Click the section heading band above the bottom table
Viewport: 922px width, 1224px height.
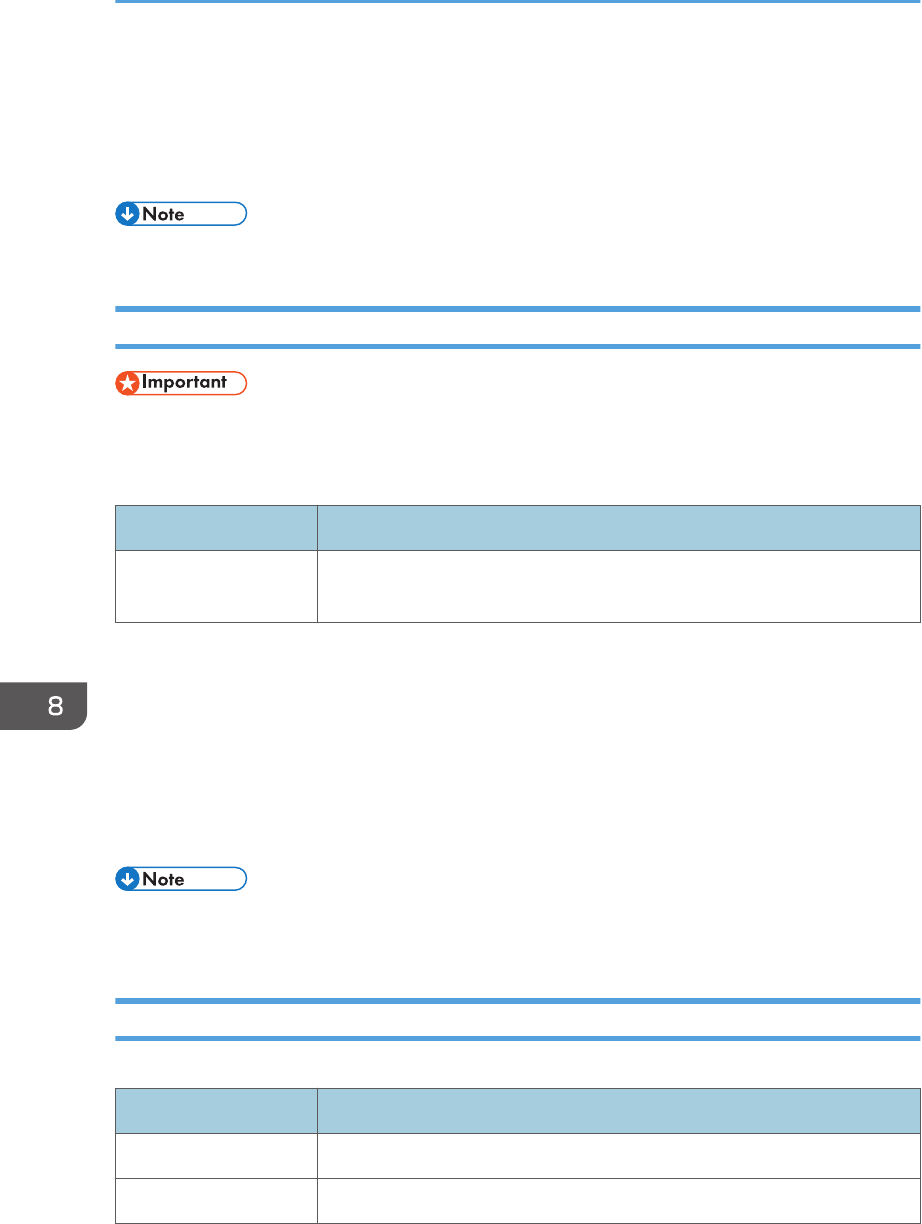[x=517, y=1019]
